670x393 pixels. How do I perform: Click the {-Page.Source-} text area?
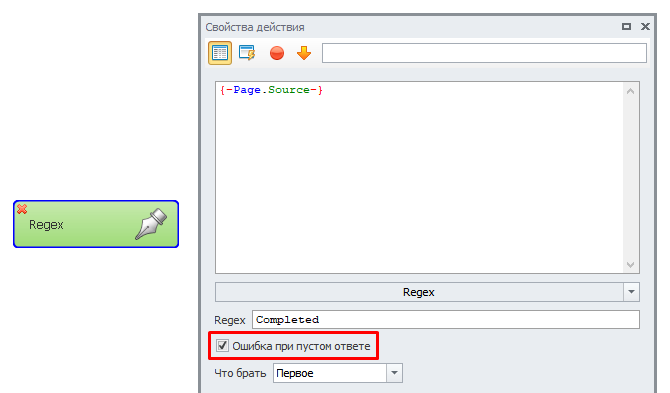tap(420, 177)
